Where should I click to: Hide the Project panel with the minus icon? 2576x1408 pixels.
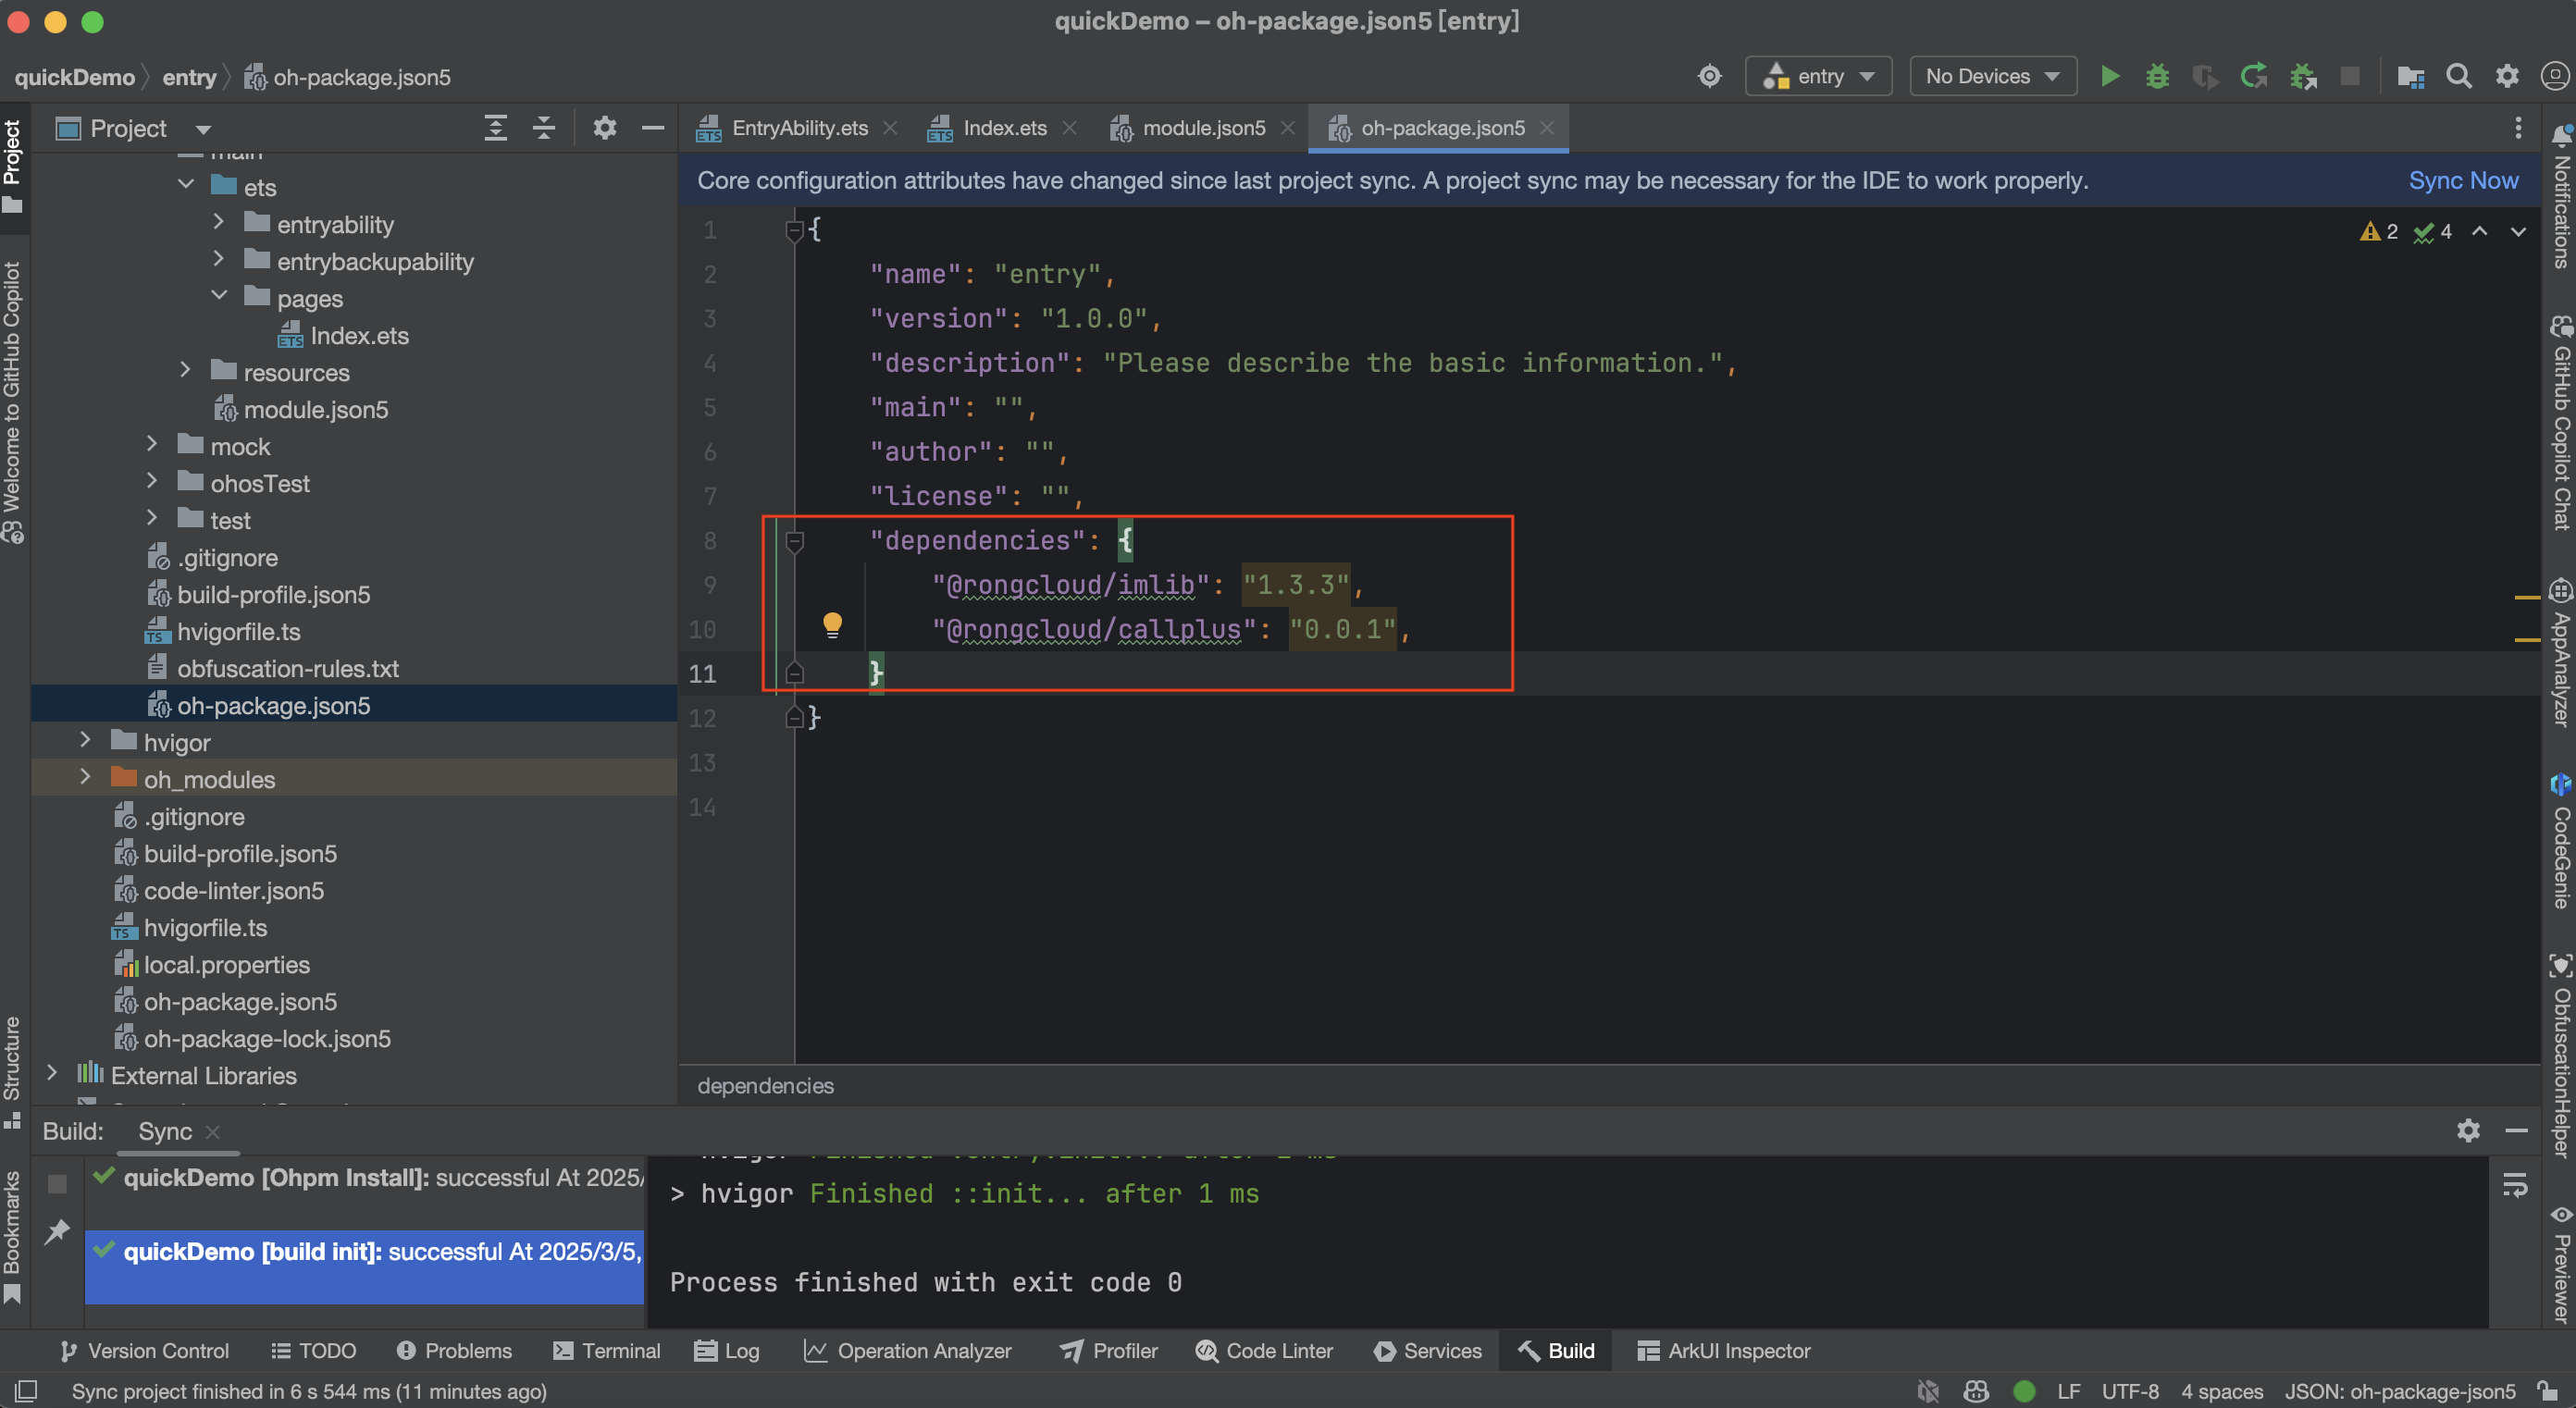click(x=653, y=128)
